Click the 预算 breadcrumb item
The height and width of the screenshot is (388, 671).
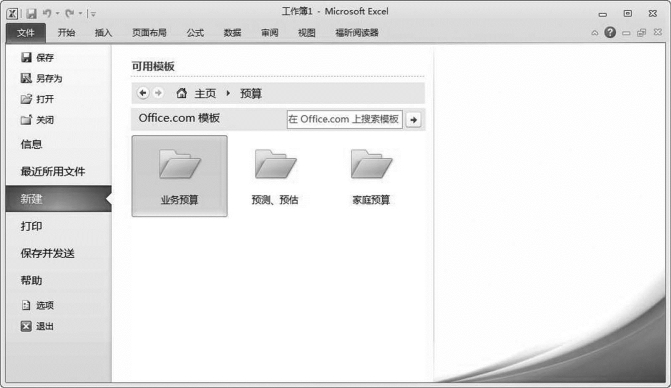[251, 93]
